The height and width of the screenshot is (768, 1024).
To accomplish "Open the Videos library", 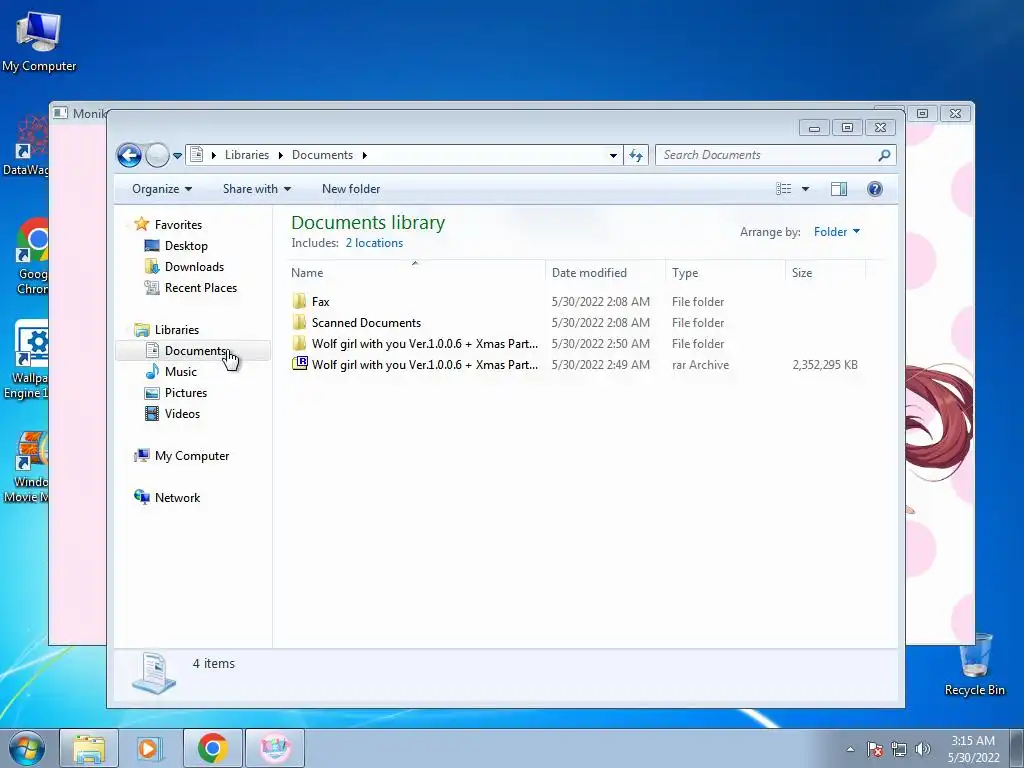I will coord(182,413).
